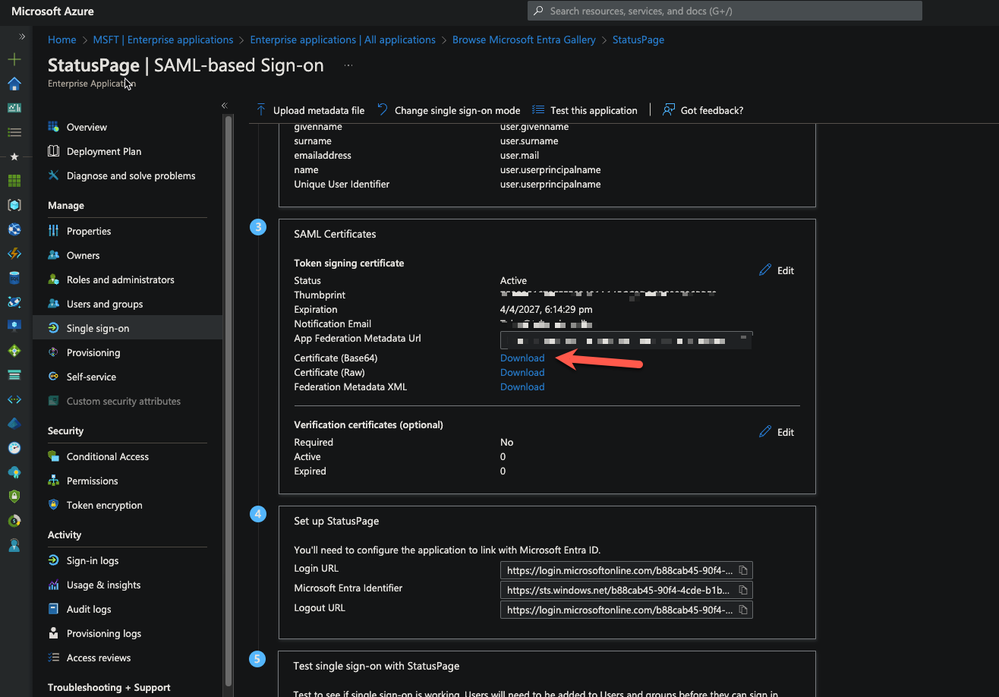Open the Help and support person icon

pyautogui.click(x=14, y=545)
